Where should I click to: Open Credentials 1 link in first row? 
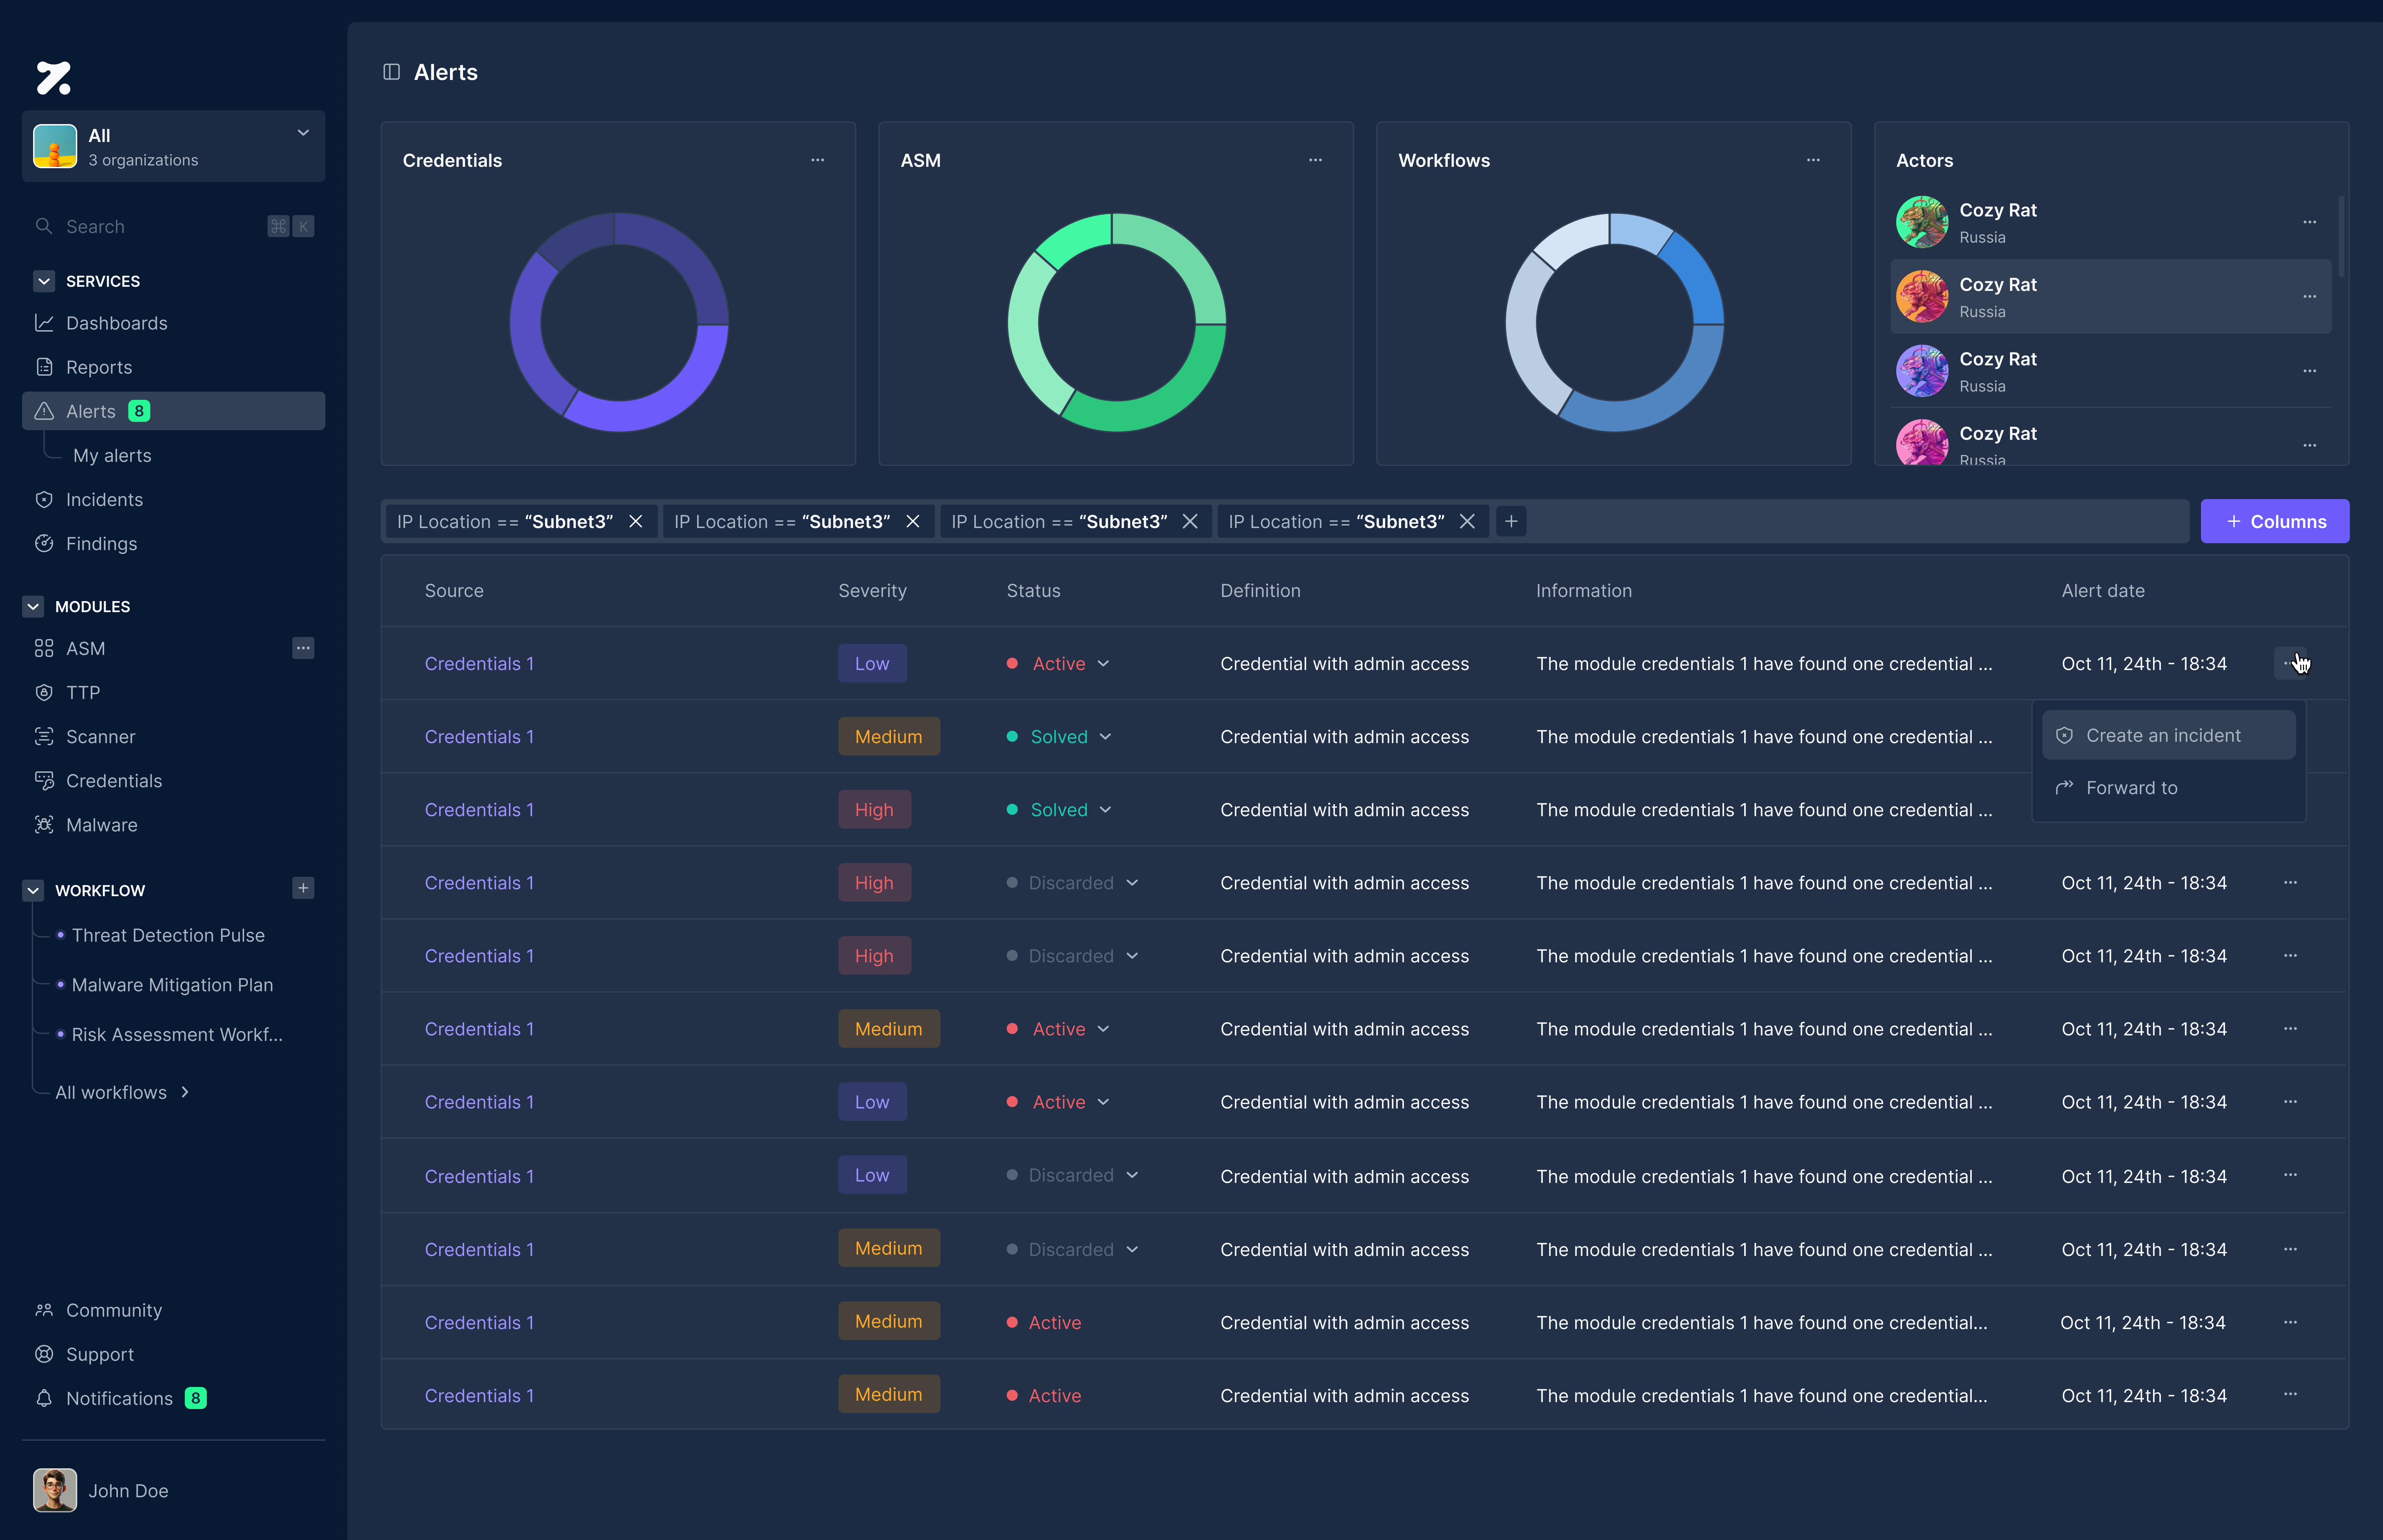click(x=479, y=663)
